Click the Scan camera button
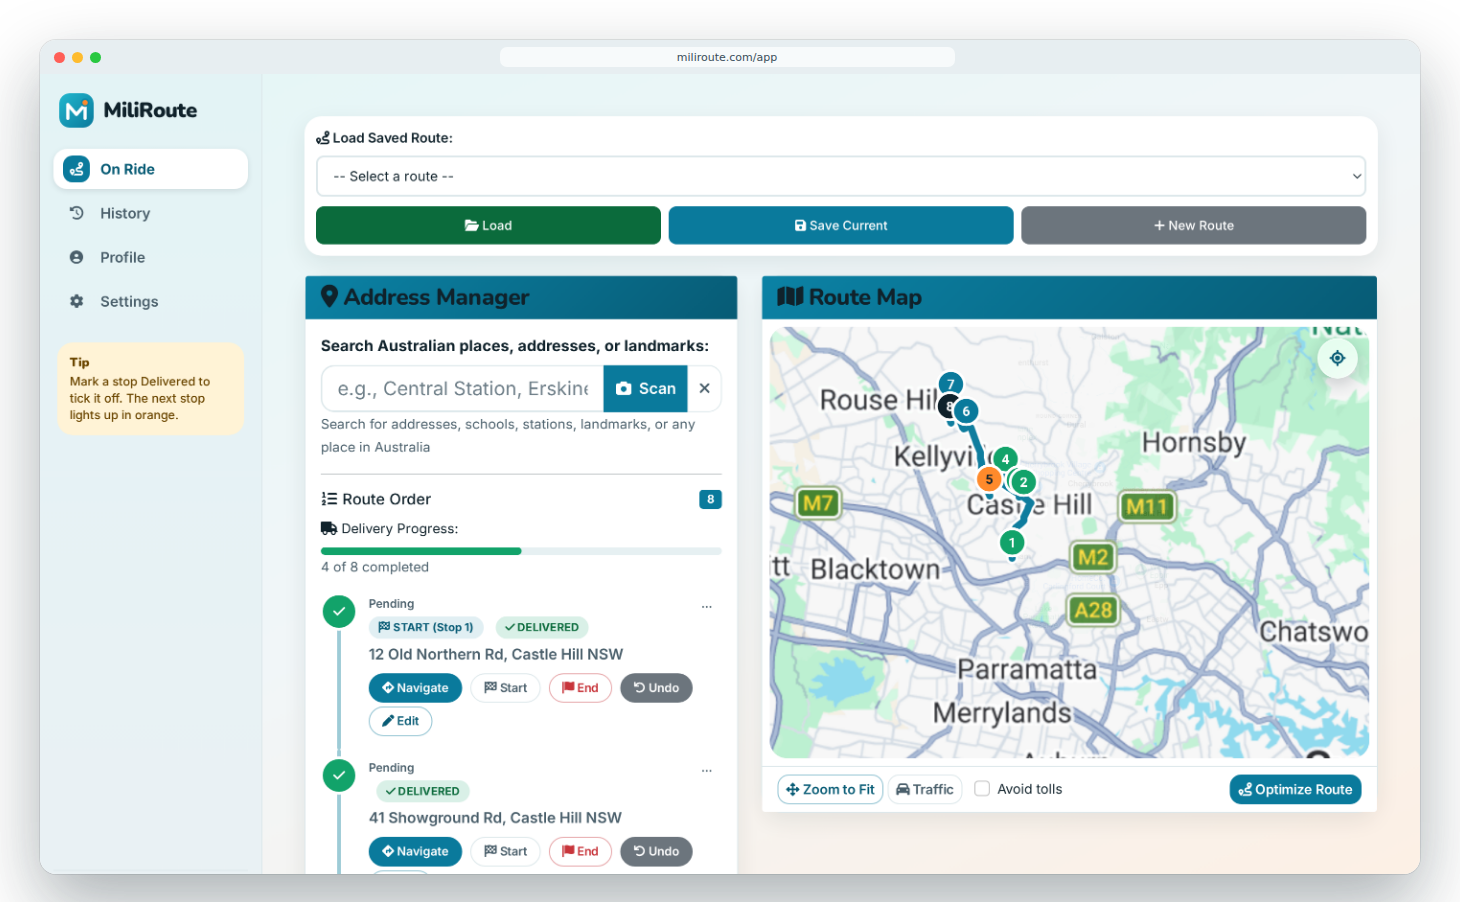The image size is (1460, 902). pyautogui.click(x=646, y=388)
